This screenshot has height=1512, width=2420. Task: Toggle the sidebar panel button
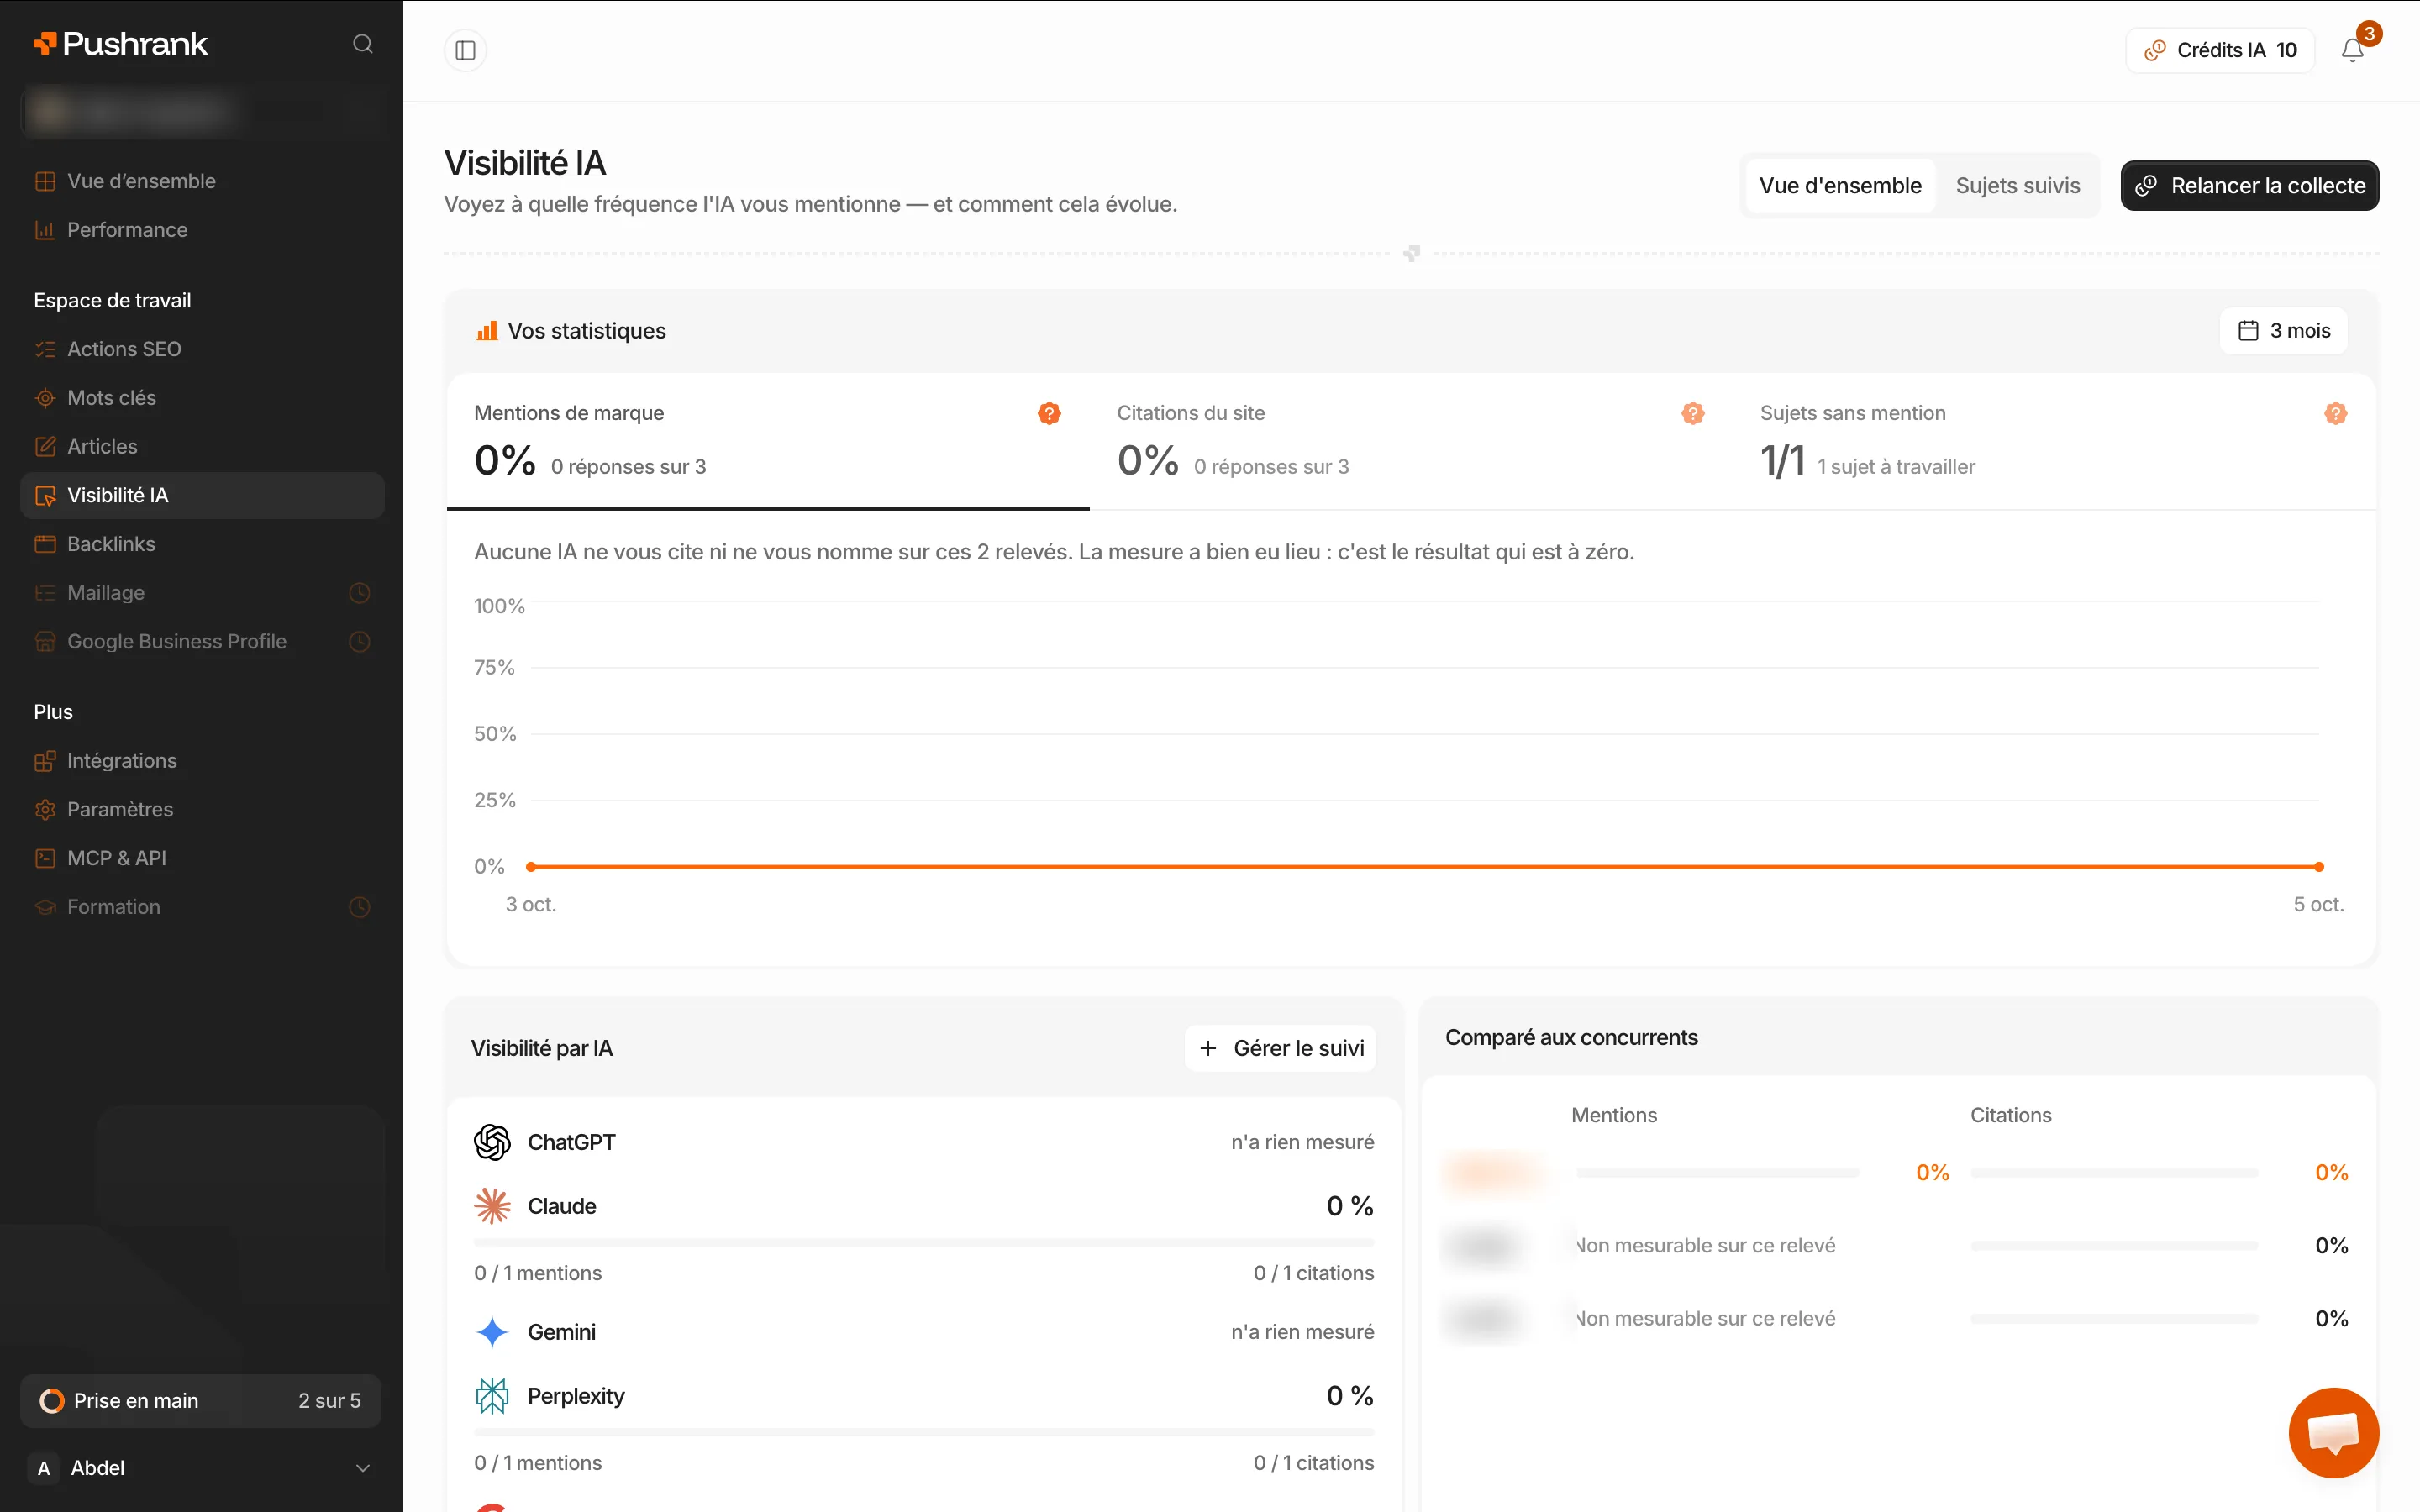[465, 50]
